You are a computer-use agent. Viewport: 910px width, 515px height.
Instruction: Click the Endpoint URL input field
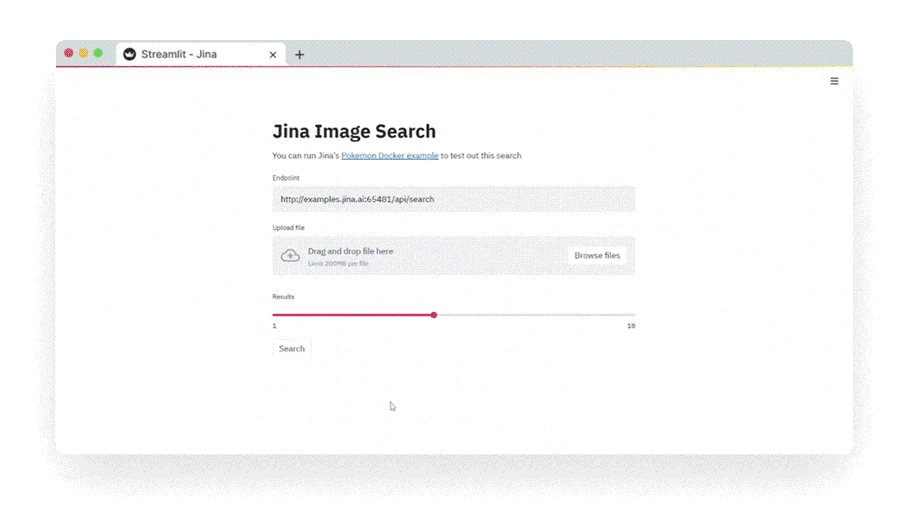click(453, 199)
